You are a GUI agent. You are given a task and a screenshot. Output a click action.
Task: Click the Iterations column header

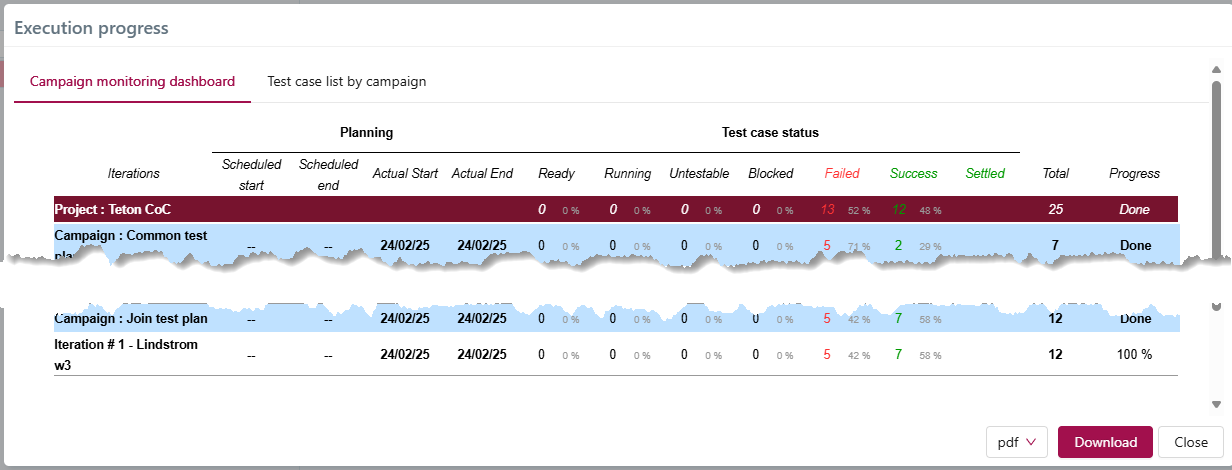133,173
